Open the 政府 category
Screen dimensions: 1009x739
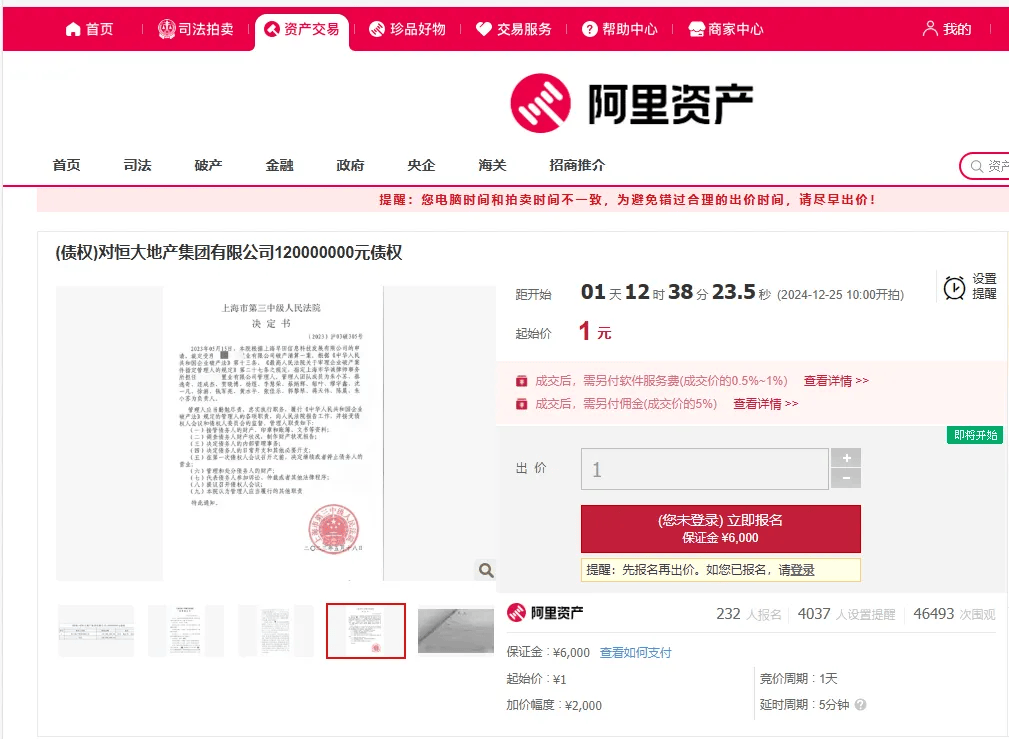[x=350, y=165]
